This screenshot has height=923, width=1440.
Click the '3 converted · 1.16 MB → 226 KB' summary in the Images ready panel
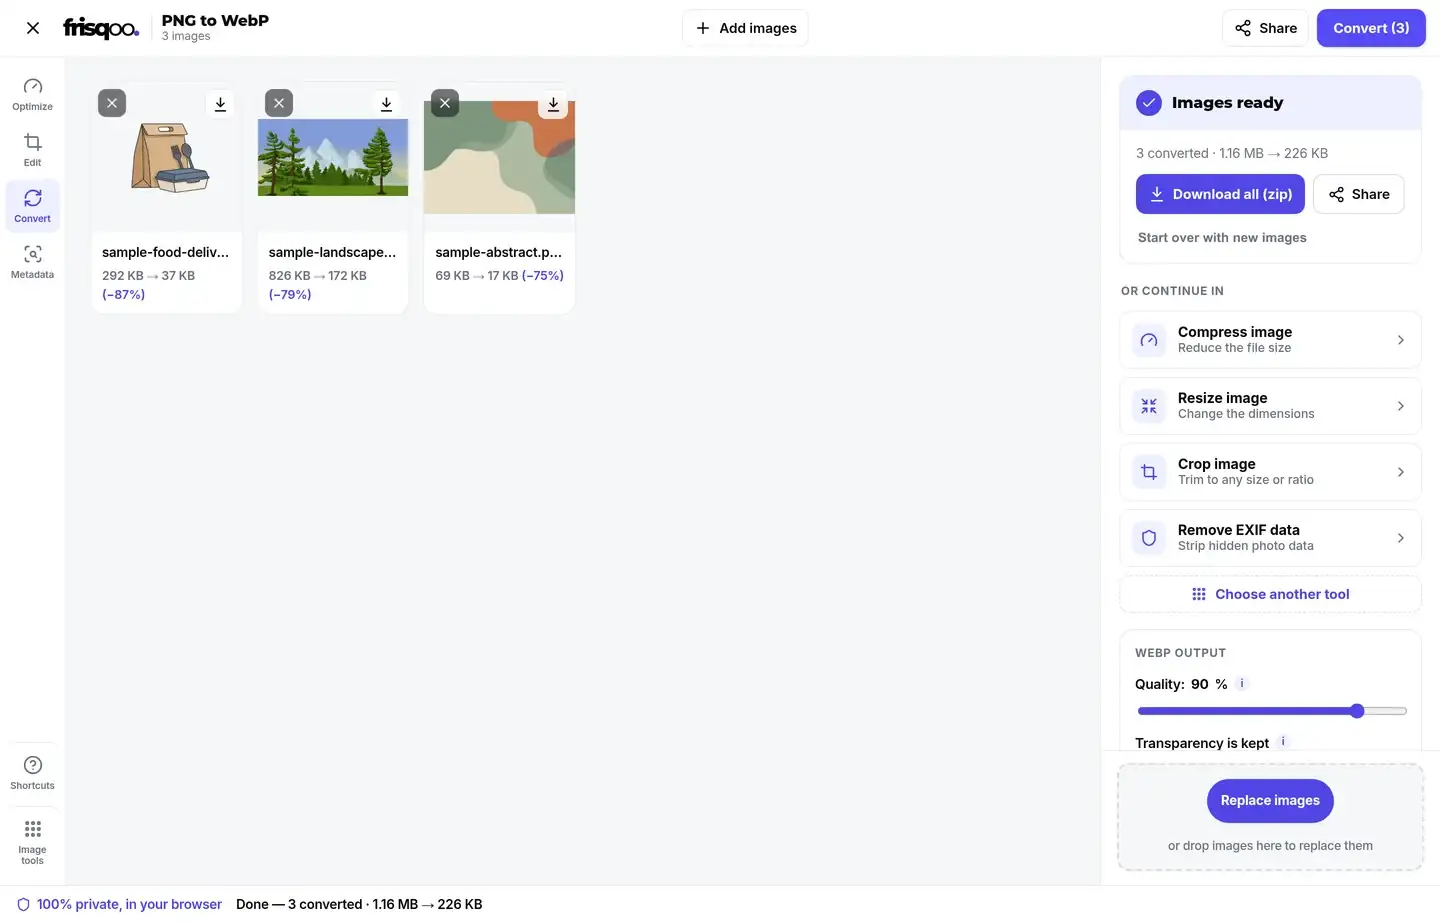click(1232, 153)
